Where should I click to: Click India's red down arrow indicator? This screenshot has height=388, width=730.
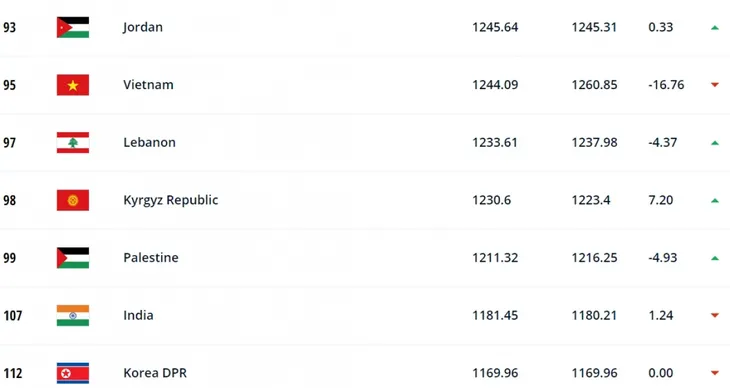coord(715,315)
